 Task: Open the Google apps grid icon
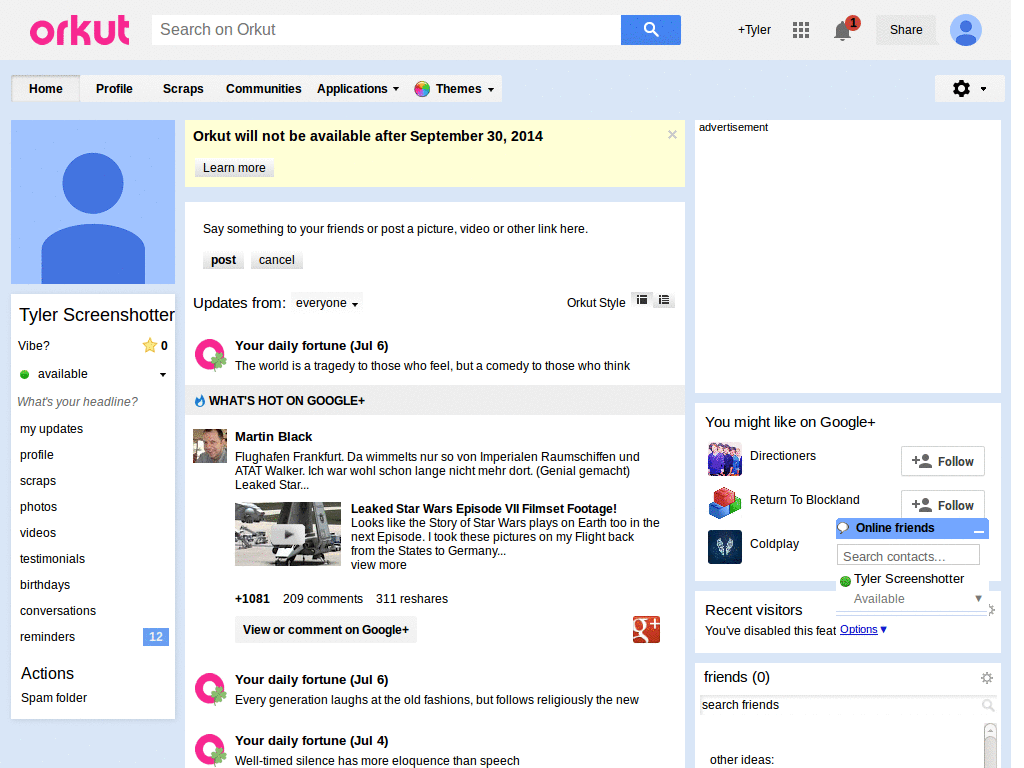(801, 30)
